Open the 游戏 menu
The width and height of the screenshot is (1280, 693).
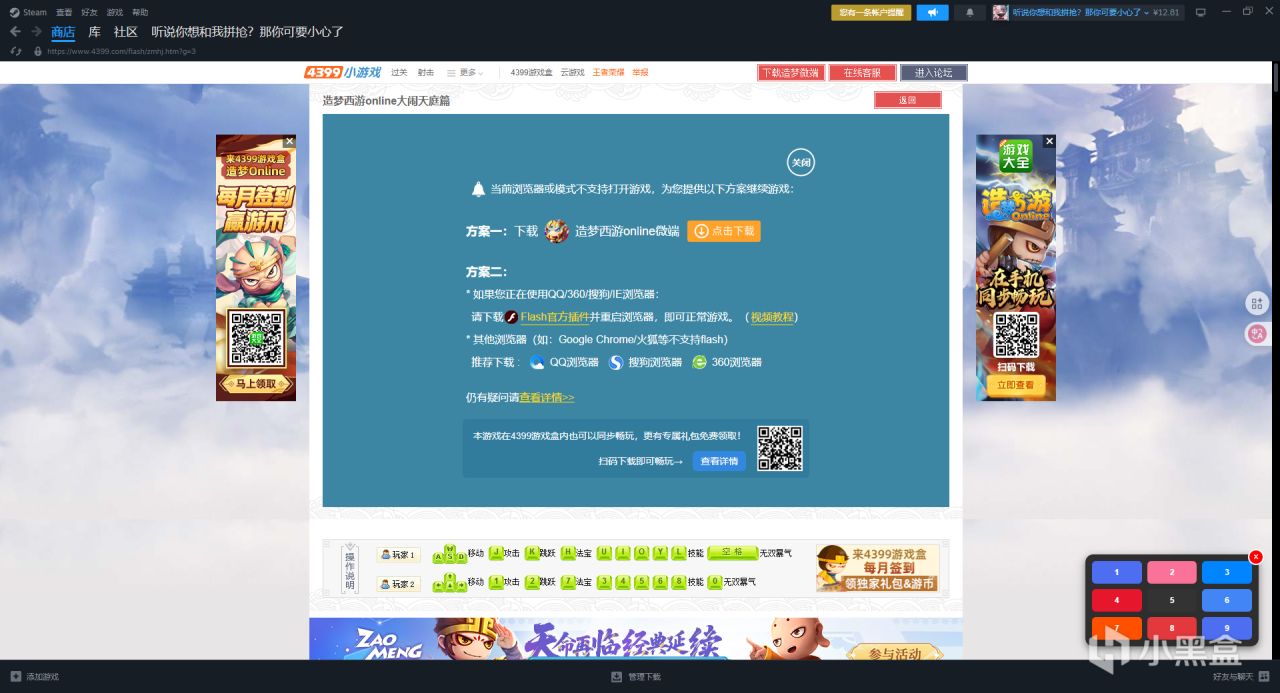pos(115,12)
